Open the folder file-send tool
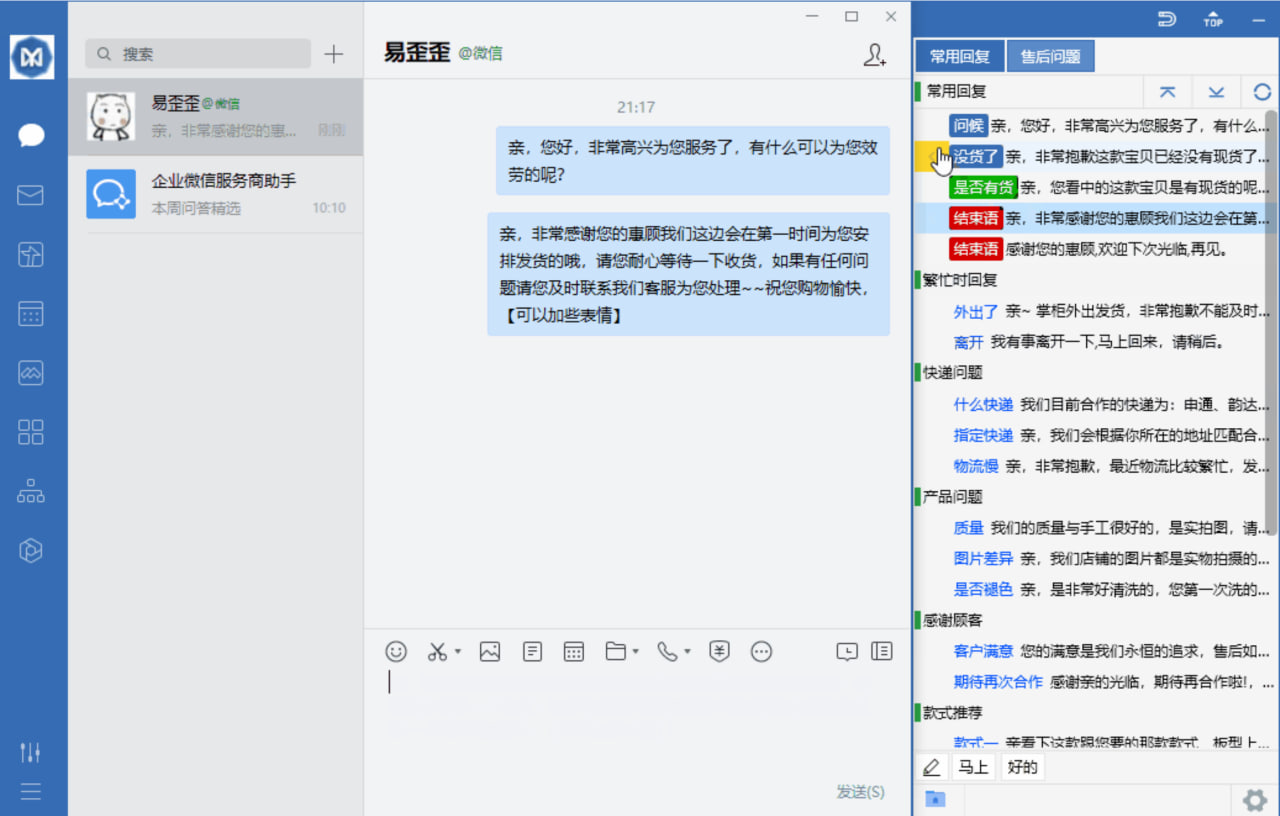The height and width of the screenshot is (816, 1280). (616, 651)
